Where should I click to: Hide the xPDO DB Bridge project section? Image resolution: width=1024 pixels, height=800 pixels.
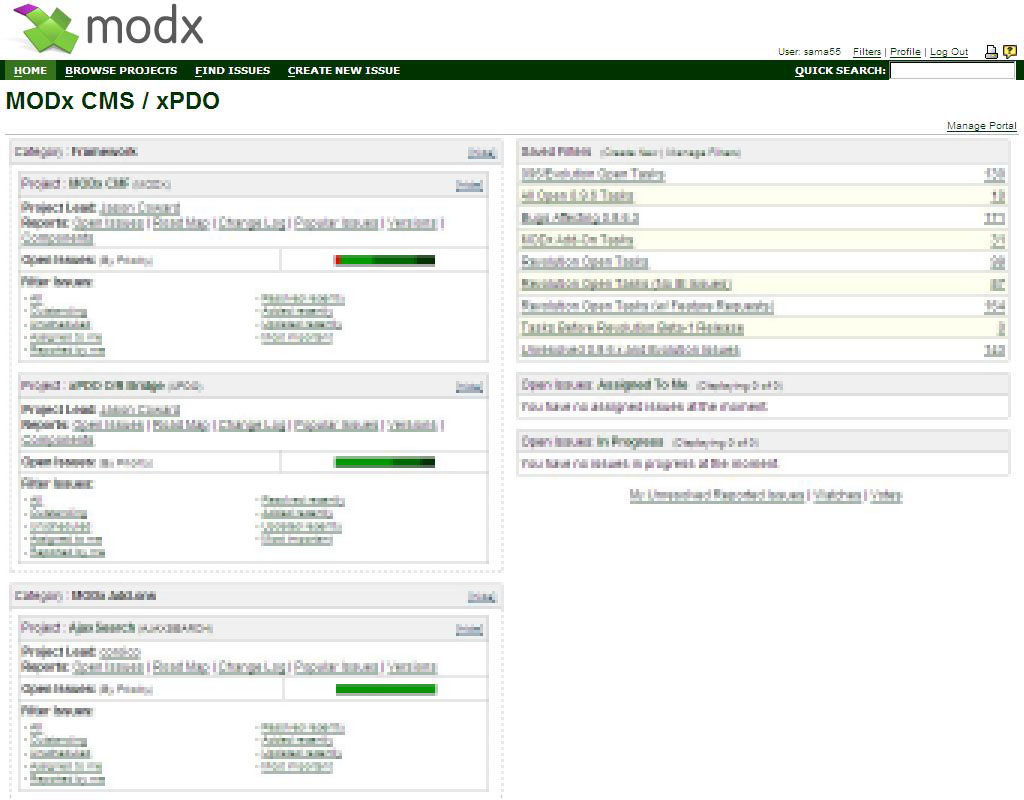469,387
